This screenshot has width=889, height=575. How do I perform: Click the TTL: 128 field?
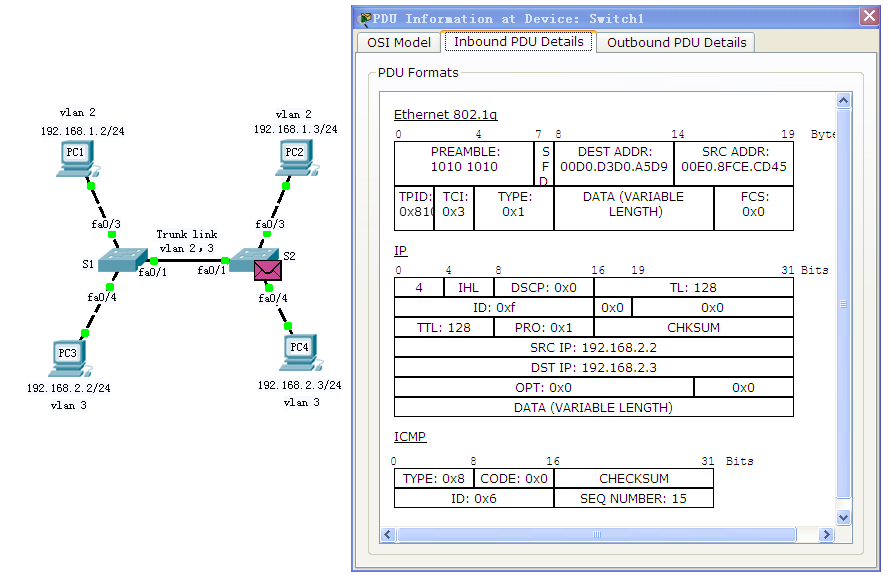tap(444, 328)
